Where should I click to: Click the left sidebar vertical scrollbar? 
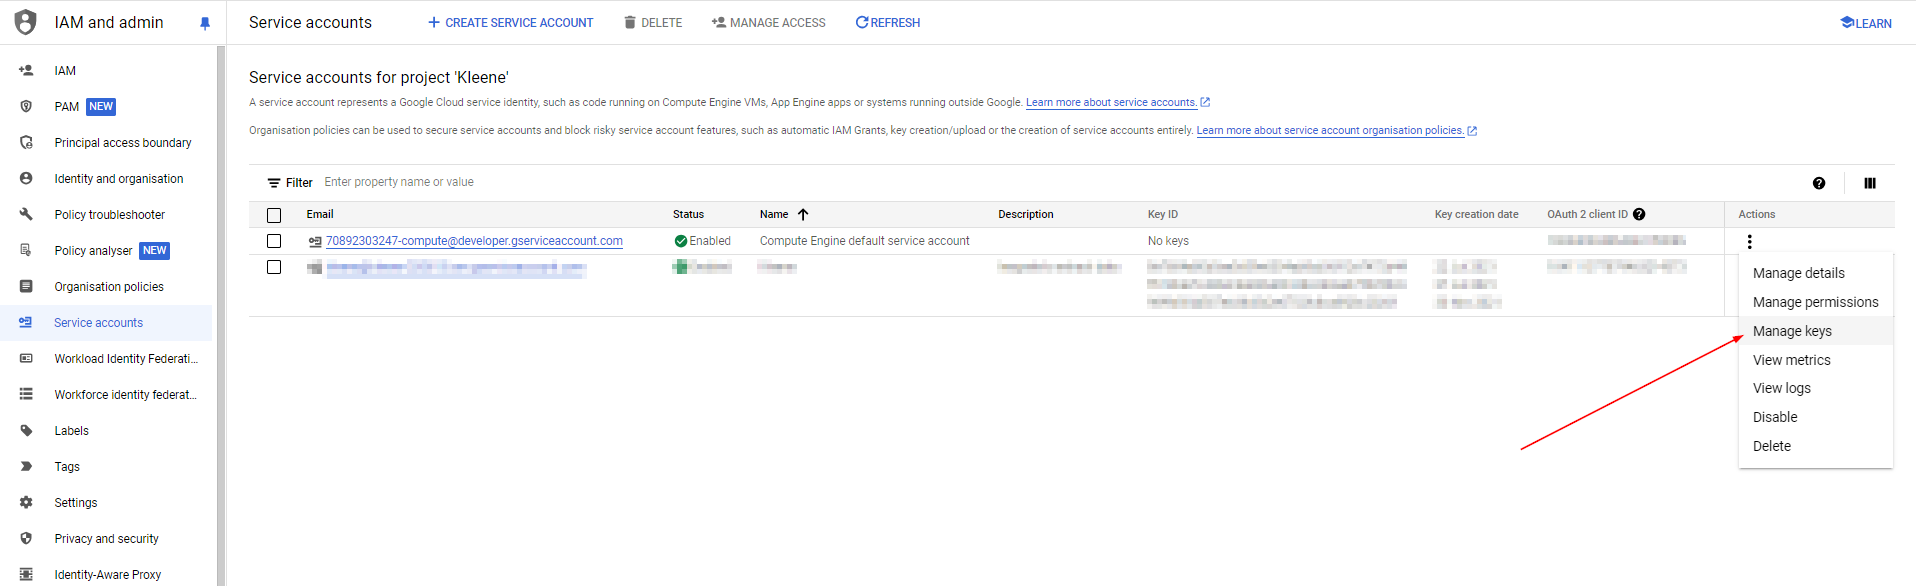221,315
